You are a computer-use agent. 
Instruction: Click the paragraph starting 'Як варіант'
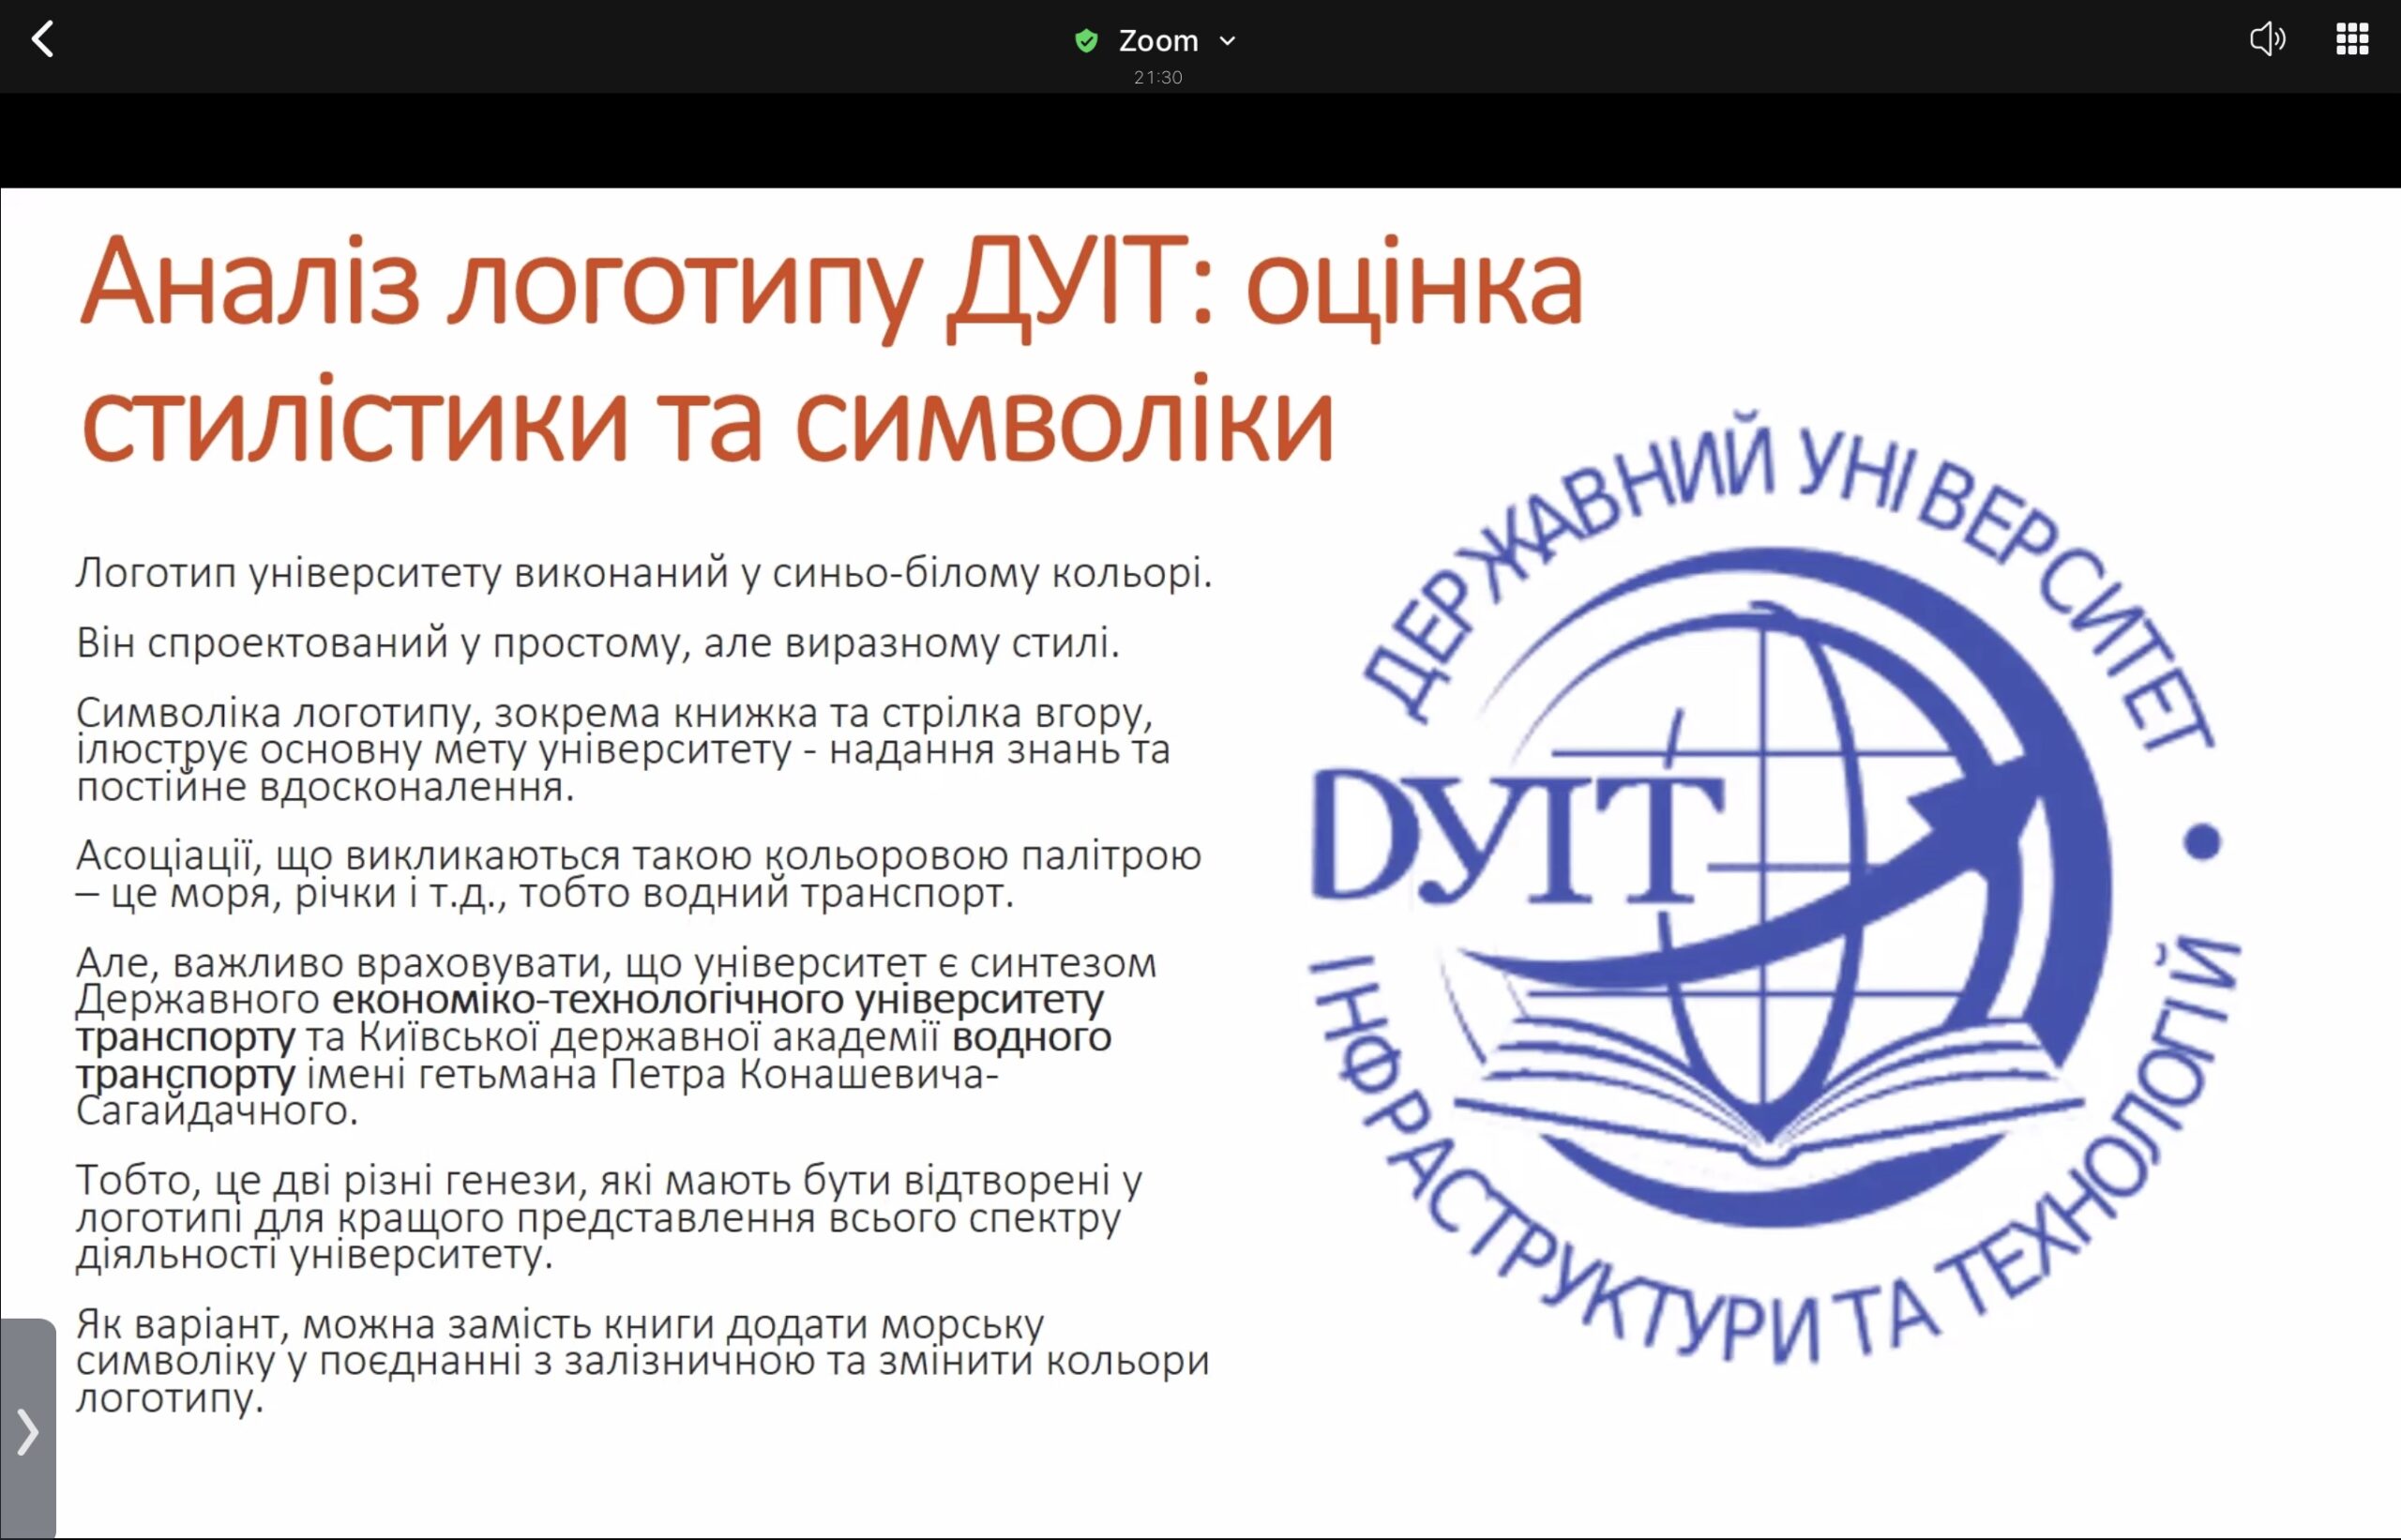coord(643,1360)
